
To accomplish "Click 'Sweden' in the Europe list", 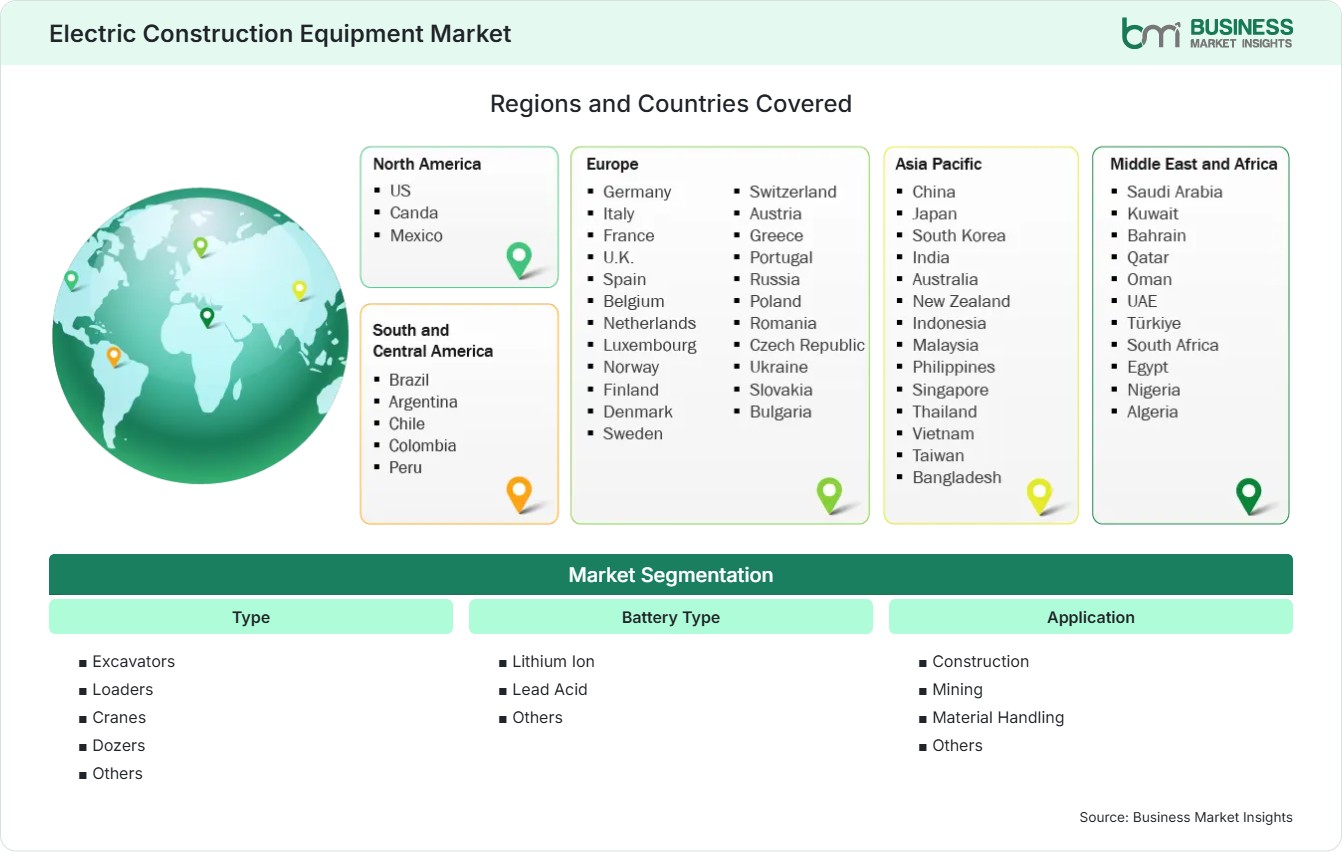I will click(x=633, y=434).
